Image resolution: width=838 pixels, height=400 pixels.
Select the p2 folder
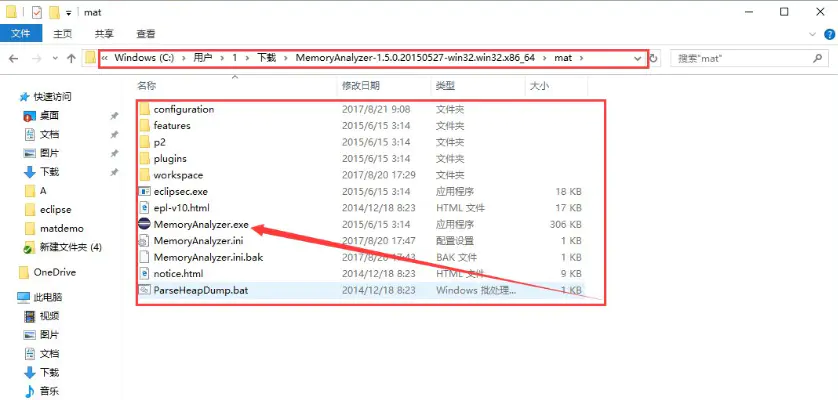(160, 142)
